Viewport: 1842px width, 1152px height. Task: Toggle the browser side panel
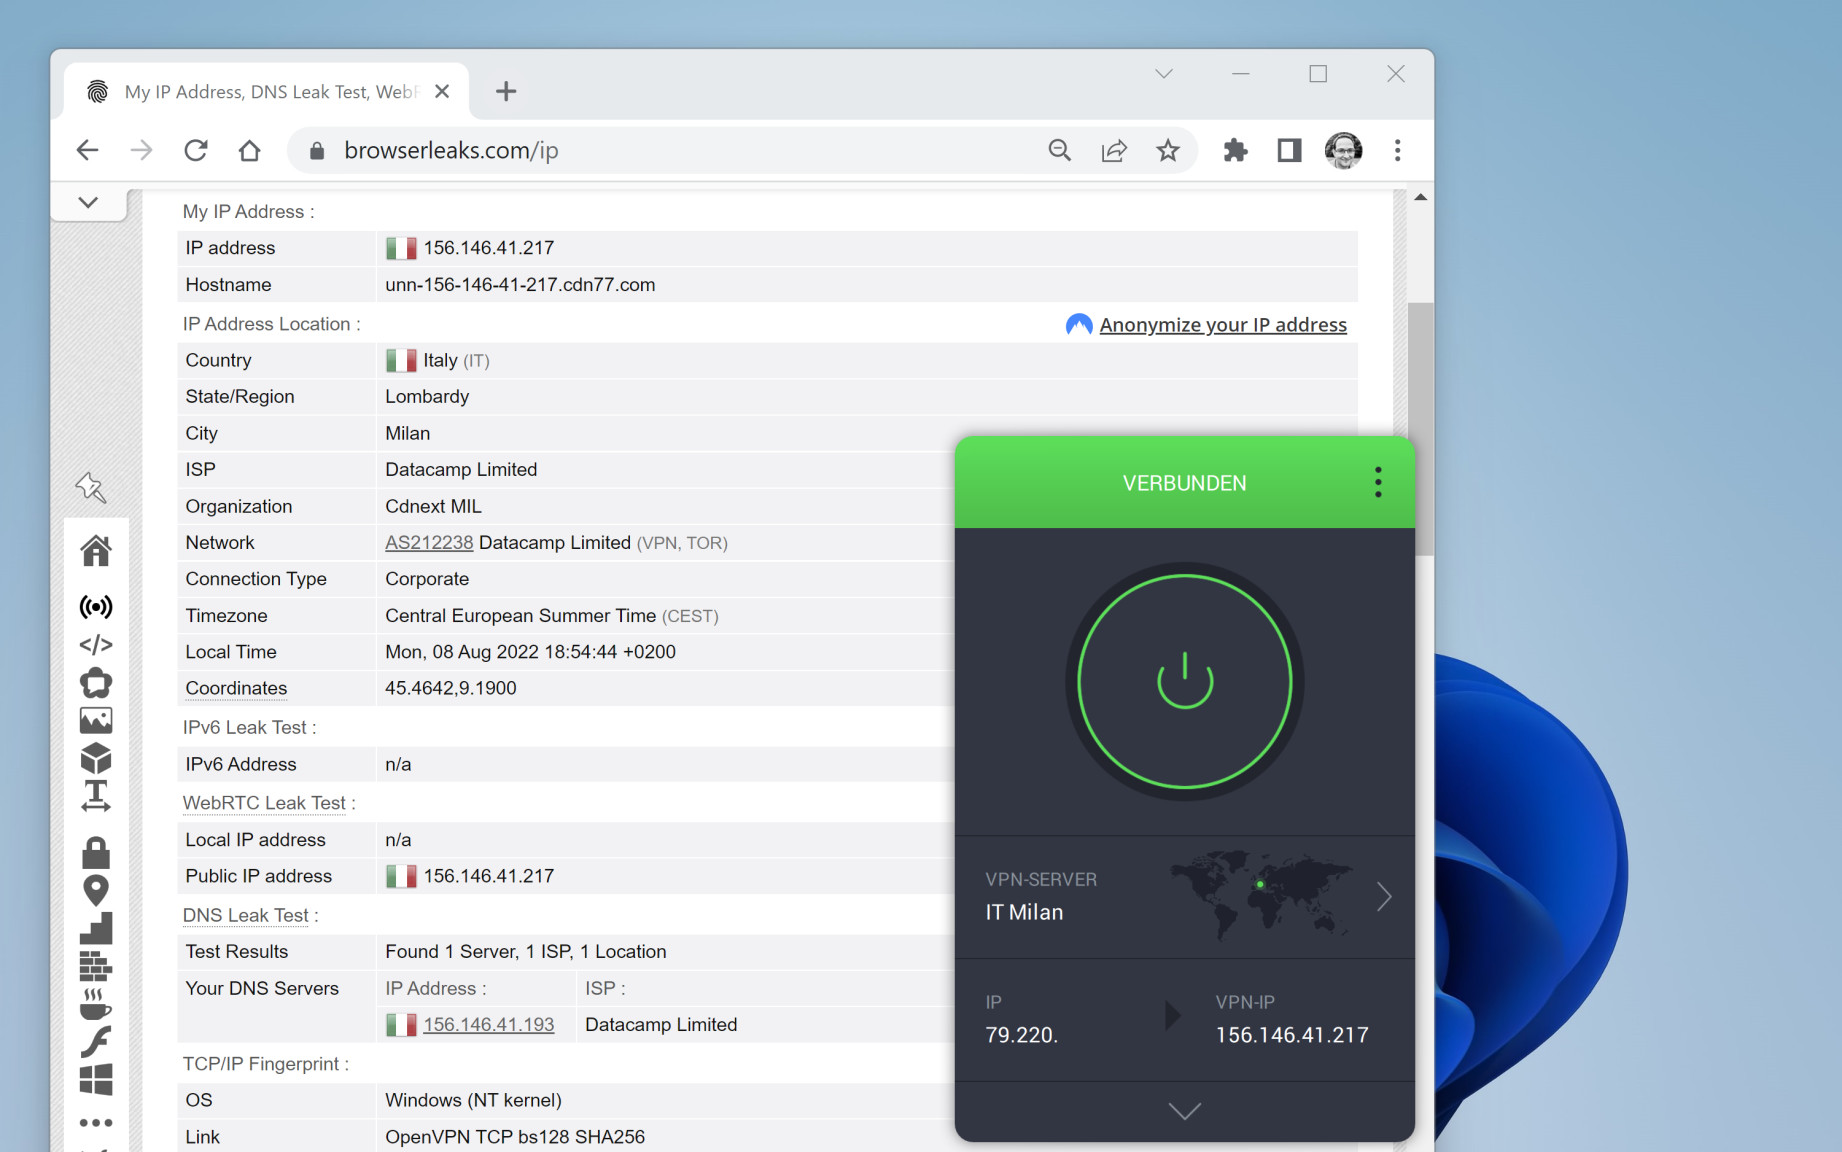point(1290,150)
